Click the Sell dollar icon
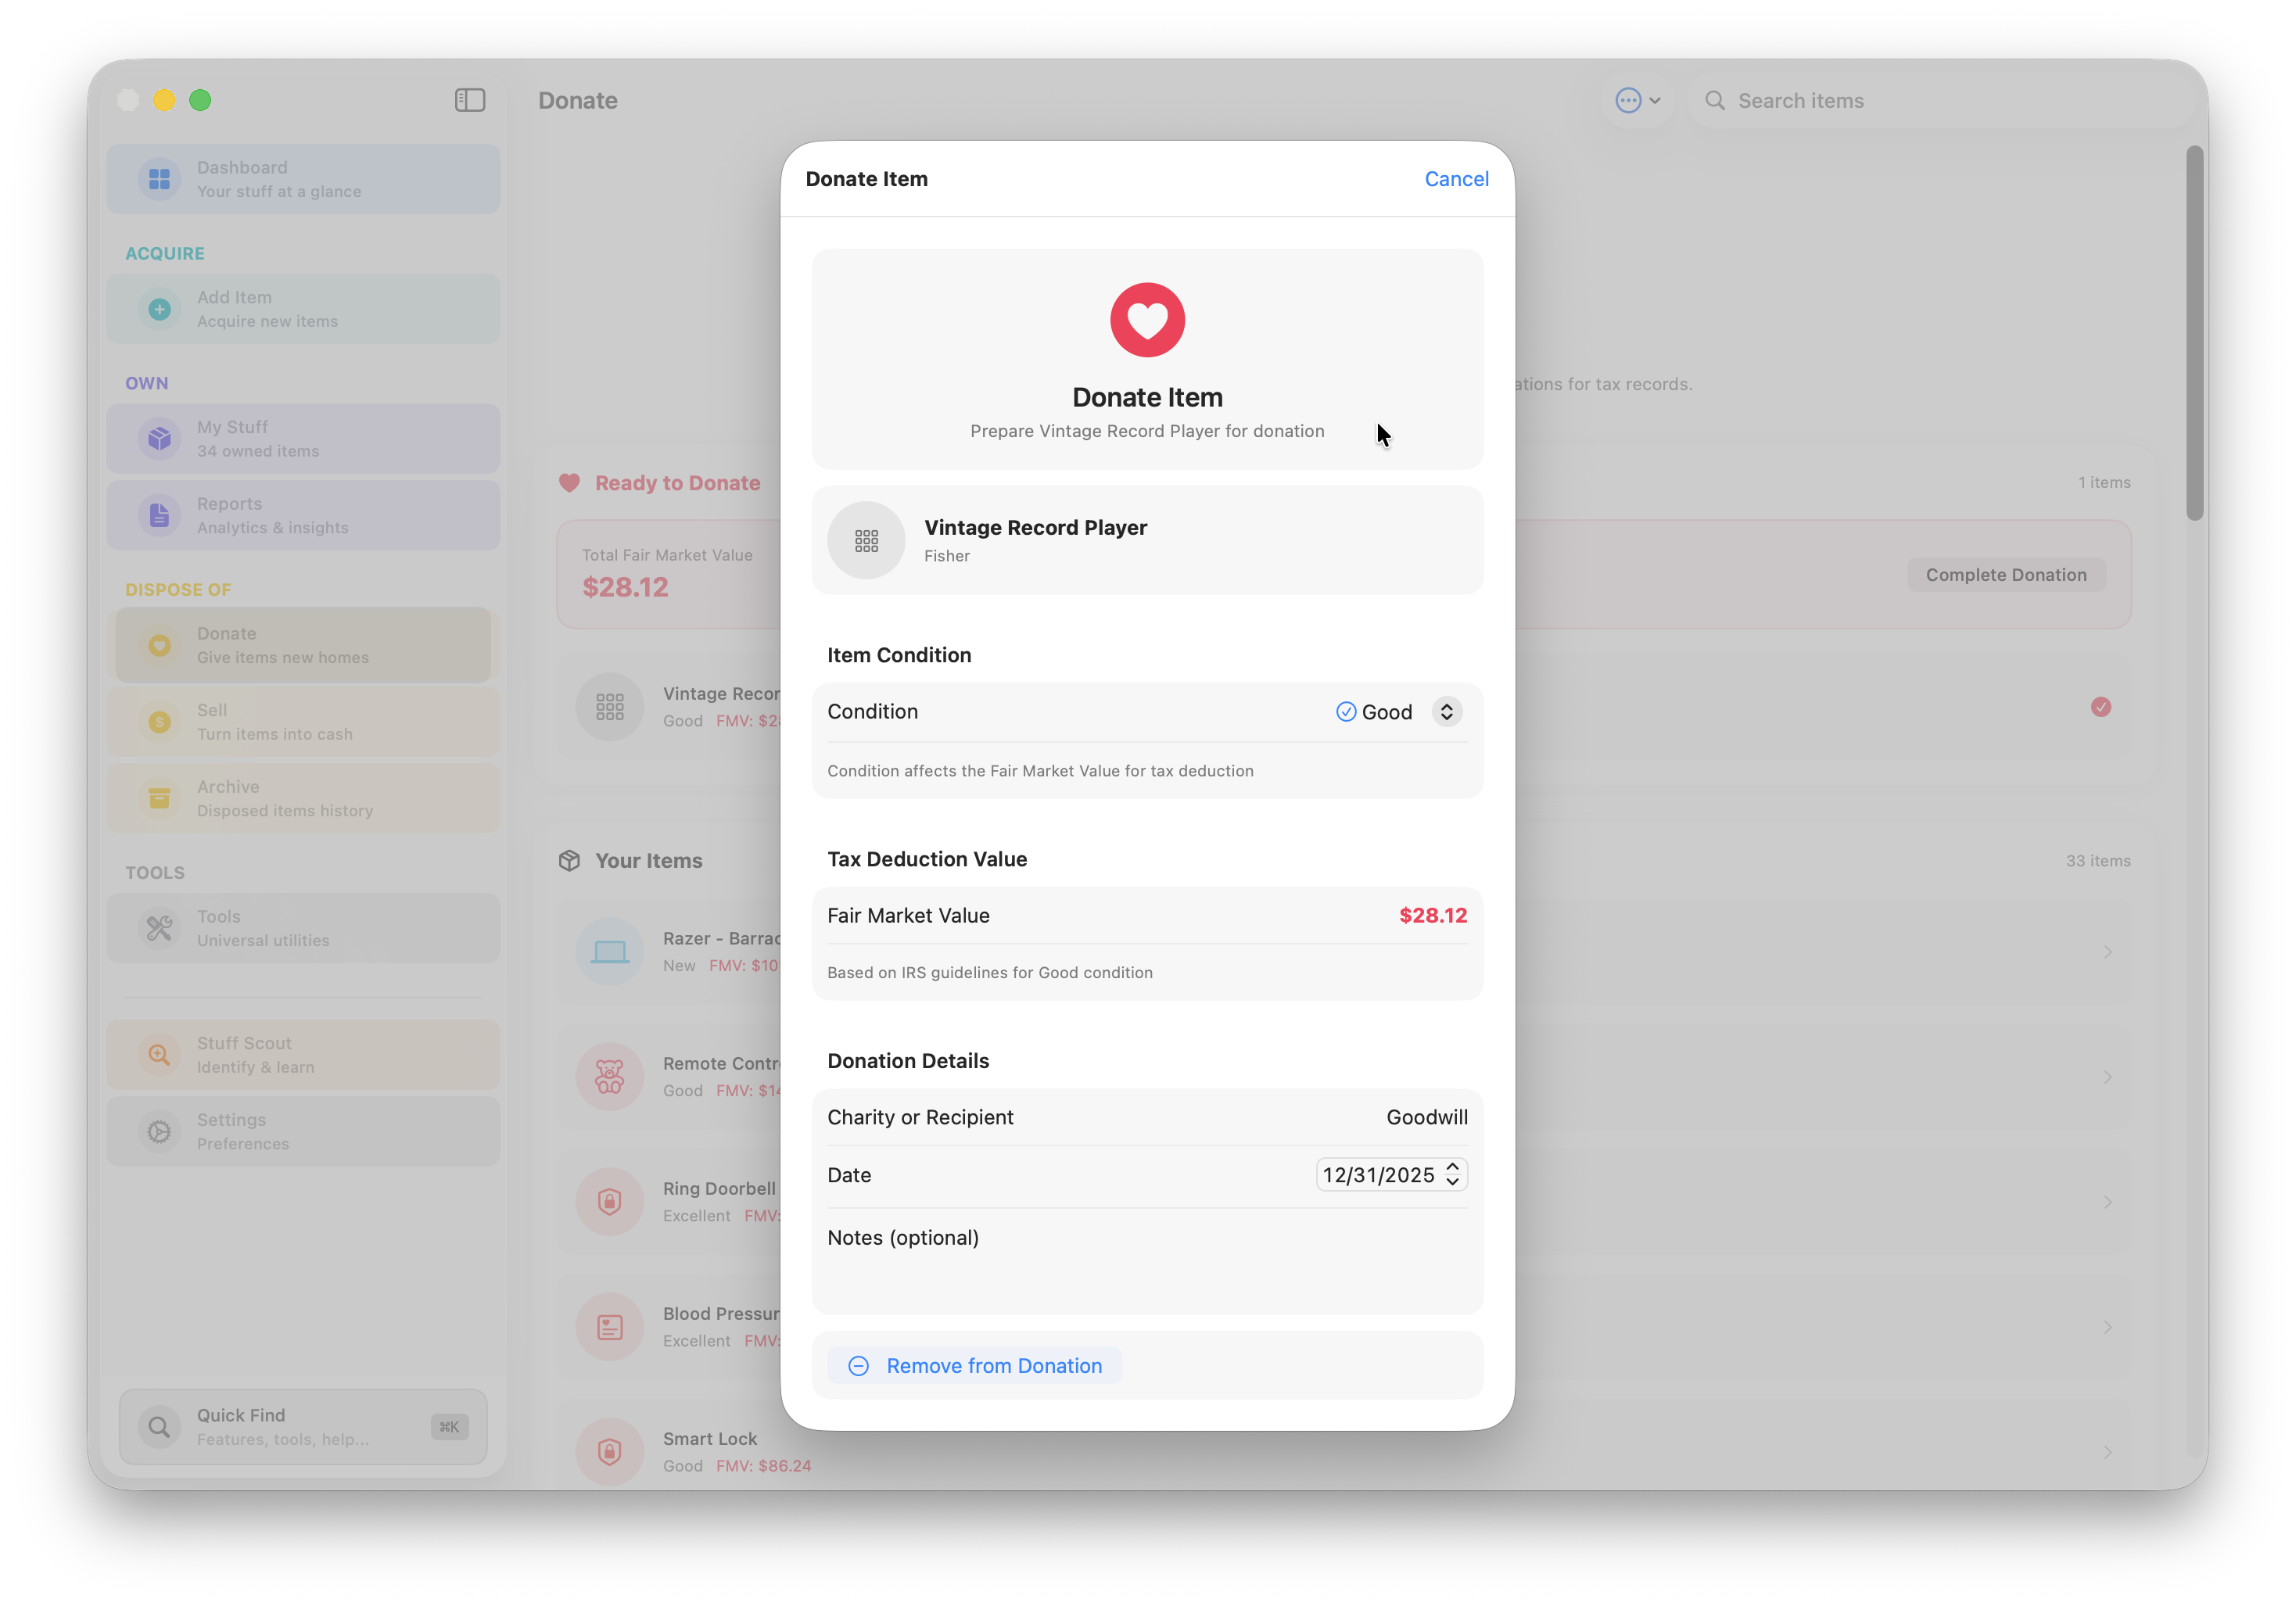This screenshot has height=1606, width=2296. click(159, 722)
